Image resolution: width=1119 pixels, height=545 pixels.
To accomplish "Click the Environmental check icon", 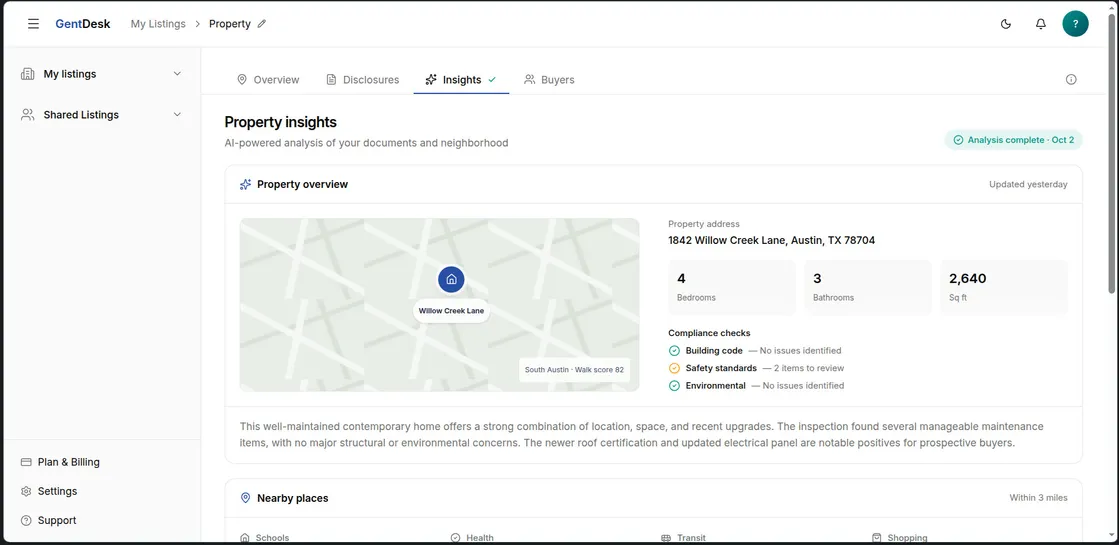I will tap(674, 386).
